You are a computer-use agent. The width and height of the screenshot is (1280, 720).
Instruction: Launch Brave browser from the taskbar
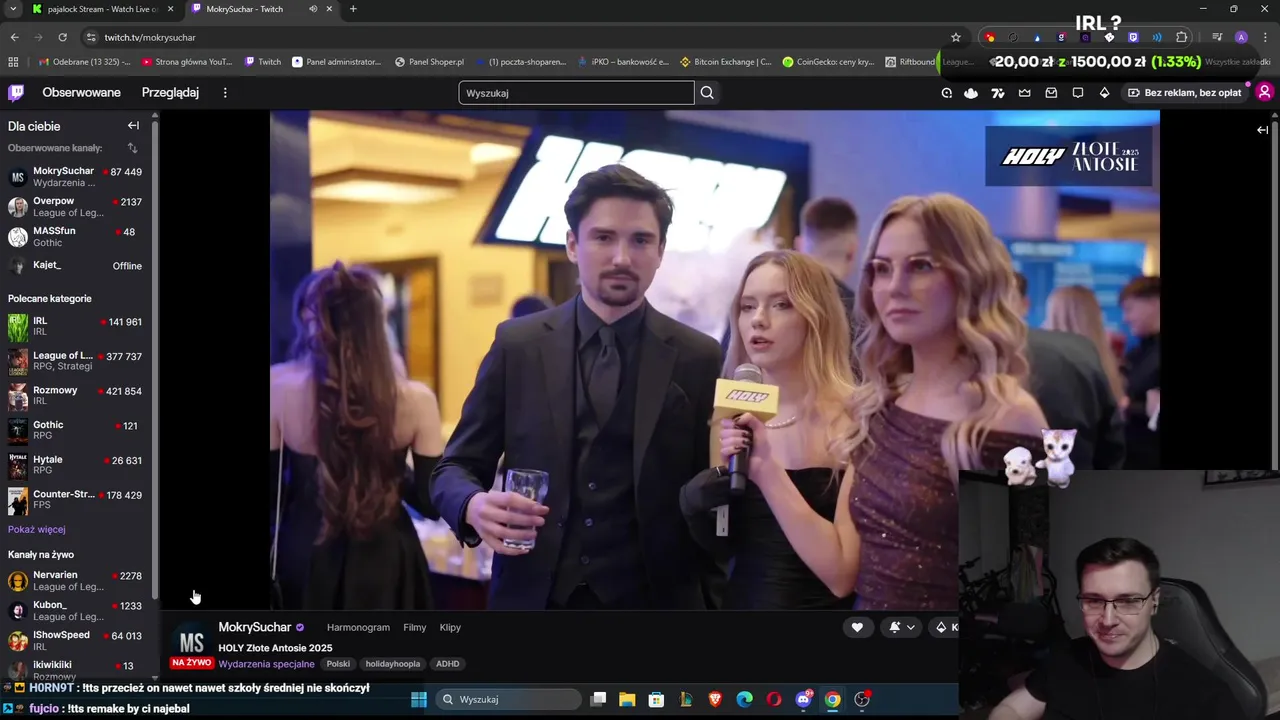coord(715,699)
